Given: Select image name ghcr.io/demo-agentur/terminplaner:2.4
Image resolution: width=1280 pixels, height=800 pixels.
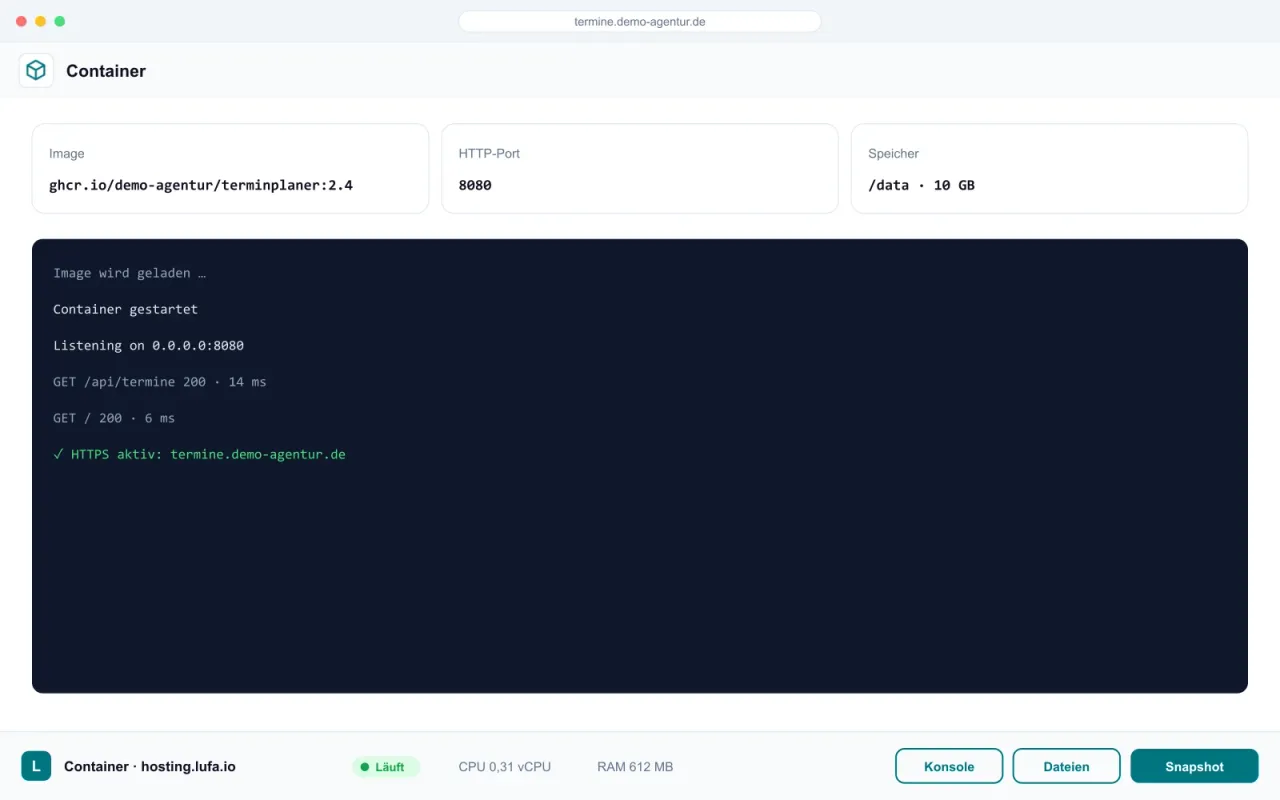Looking at the screenshot, I should pos(201,185).
